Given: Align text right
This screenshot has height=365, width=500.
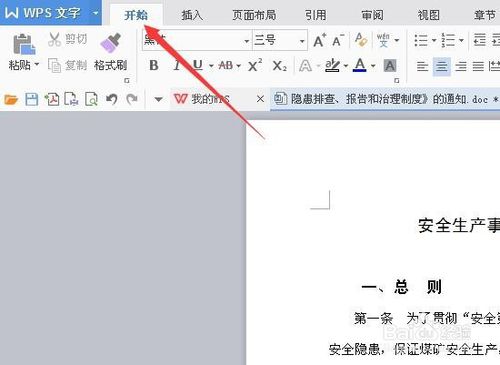Looking at the screenshot, I should [x=461, y=66].
